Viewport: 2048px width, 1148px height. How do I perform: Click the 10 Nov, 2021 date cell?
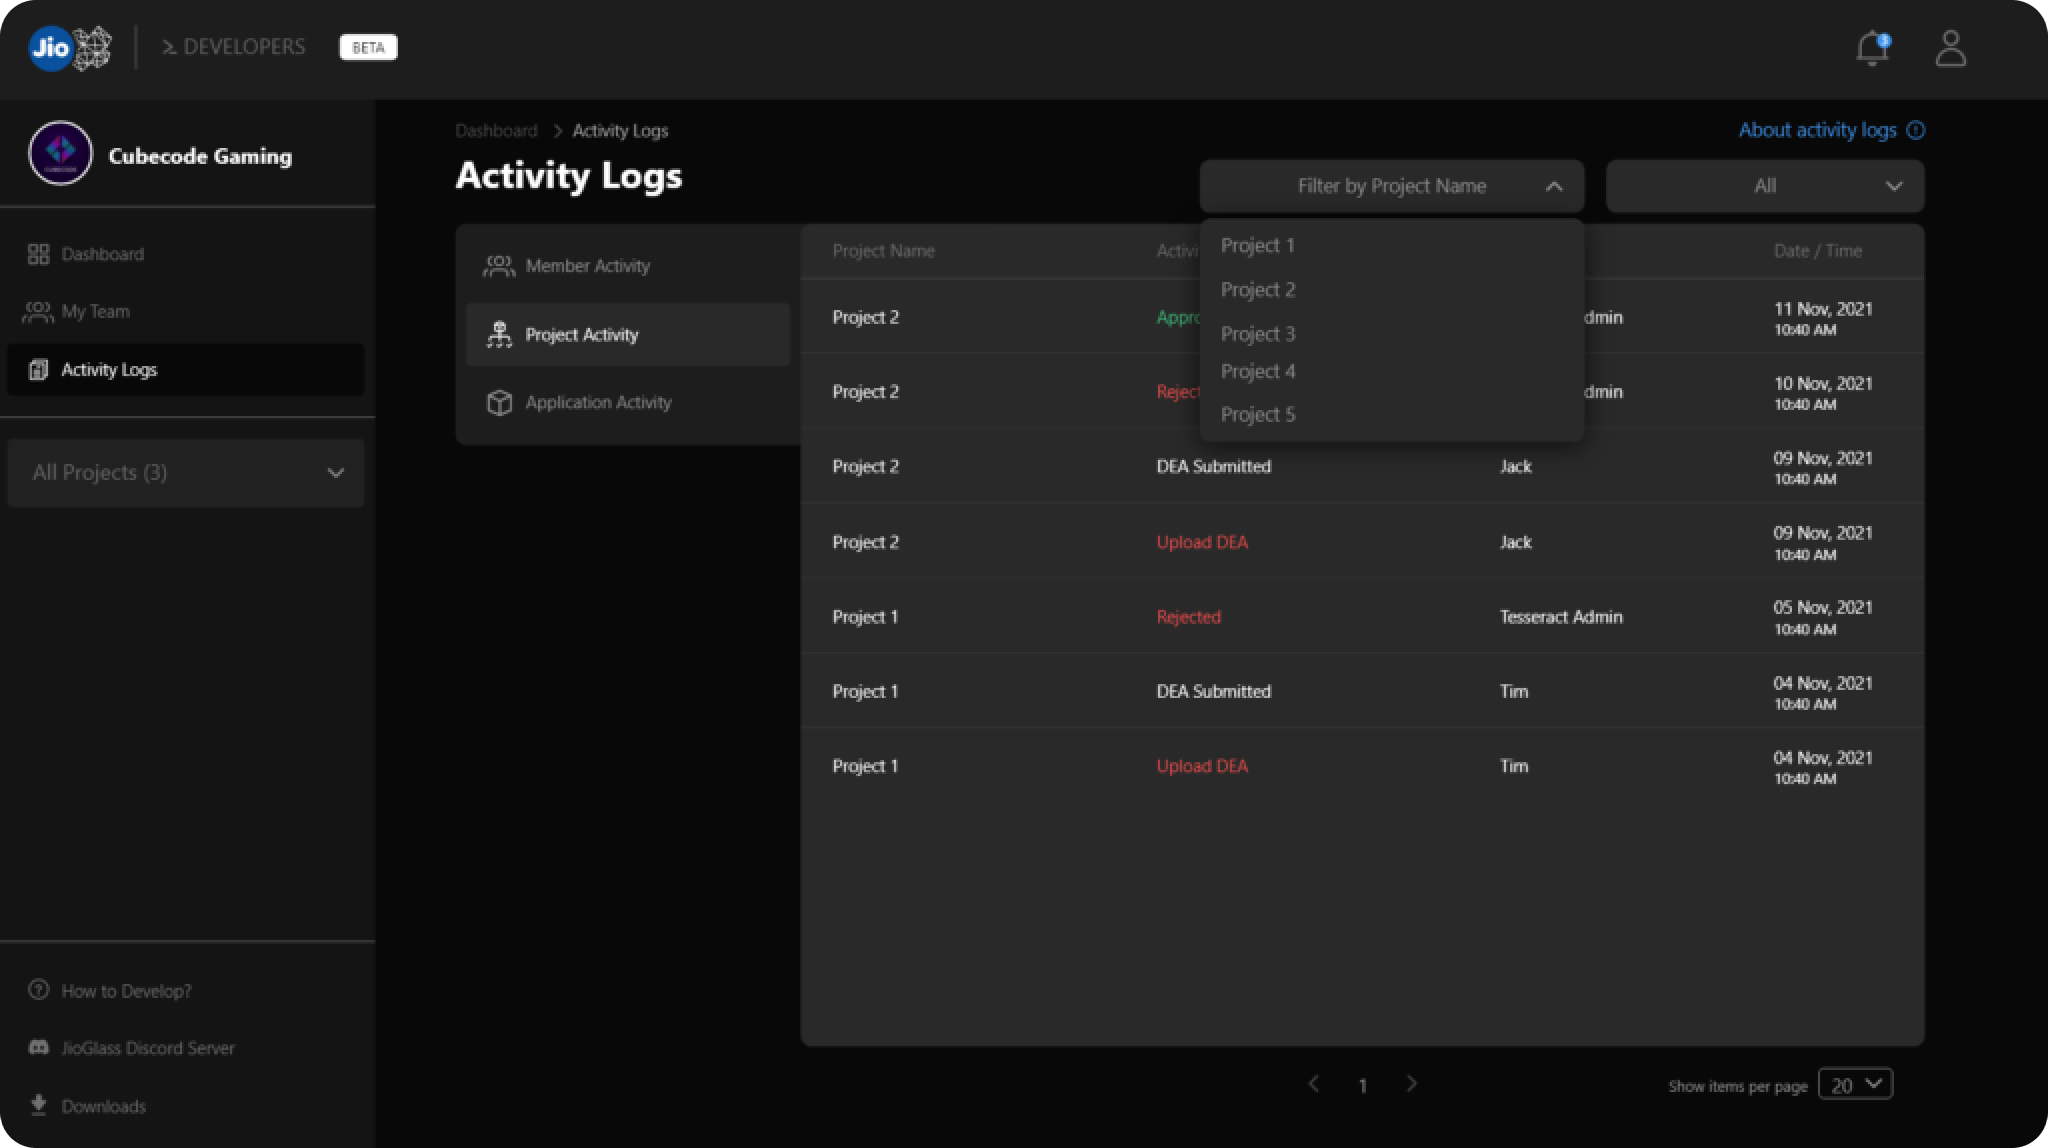click(1823, 393)
